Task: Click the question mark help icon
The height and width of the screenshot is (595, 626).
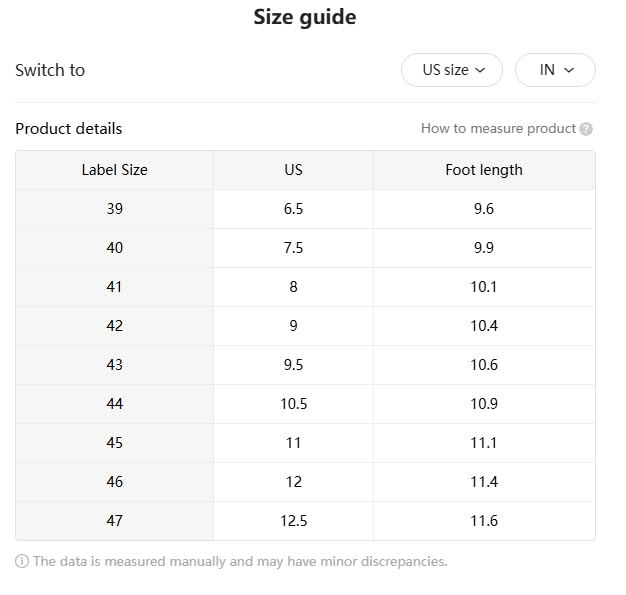Action: point(586,129)
